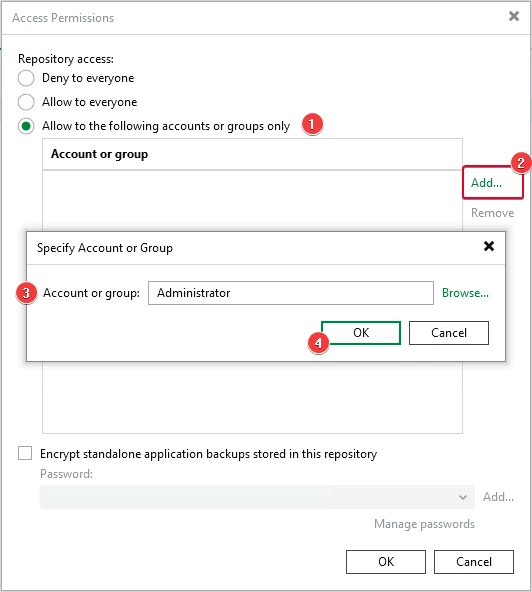
Task: Close the Specify Account or Group dialog
Action: tap(489, 246)
